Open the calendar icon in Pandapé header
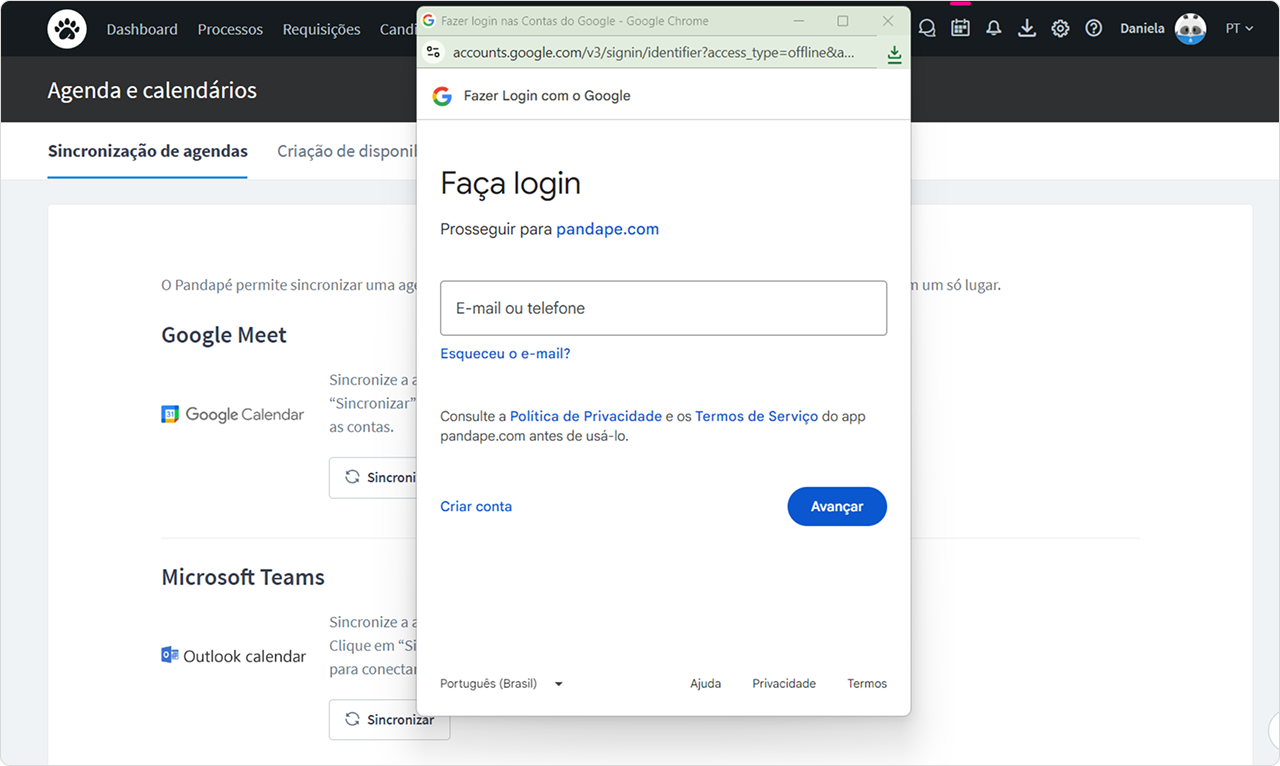Viewport: 1280px width, 766px height. [960, 28]
